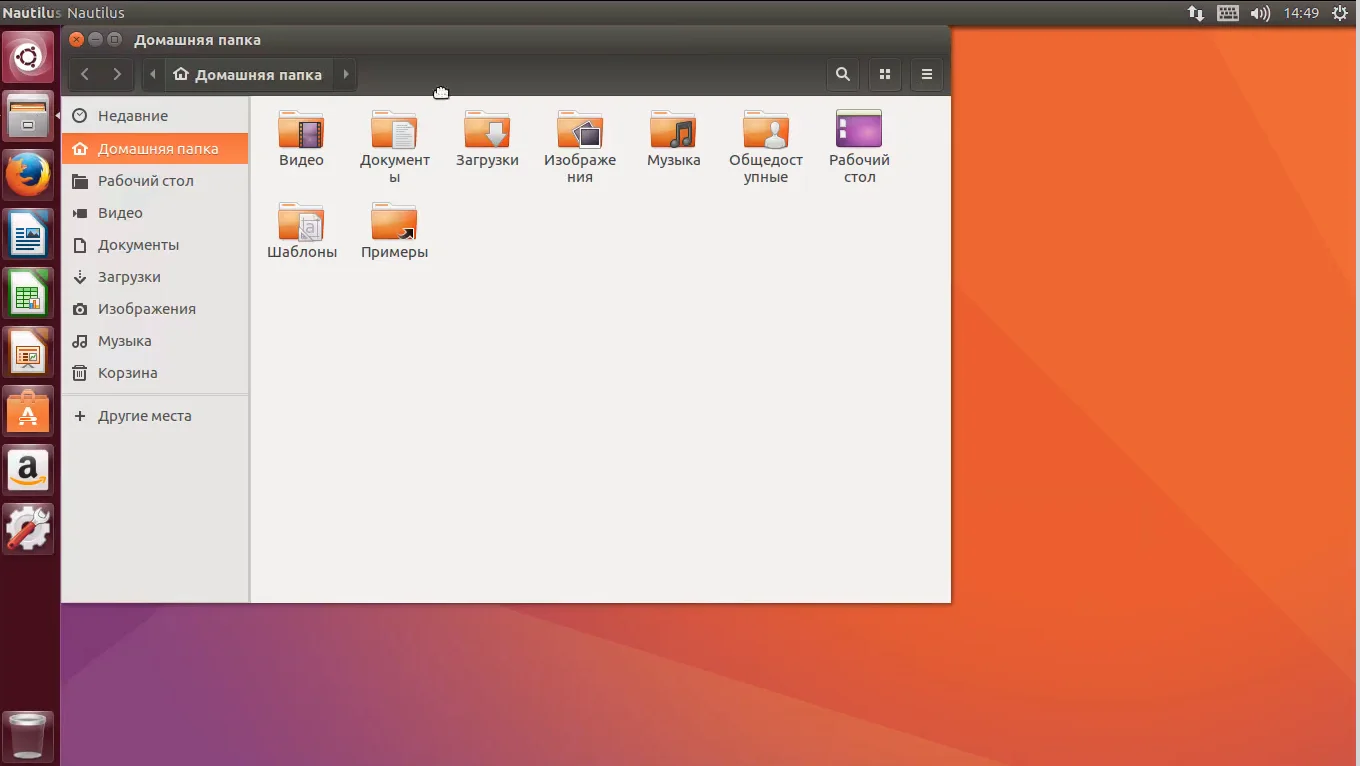Select the Музыка folder icon
The image size is (1360, 766).
coord(673,132)
